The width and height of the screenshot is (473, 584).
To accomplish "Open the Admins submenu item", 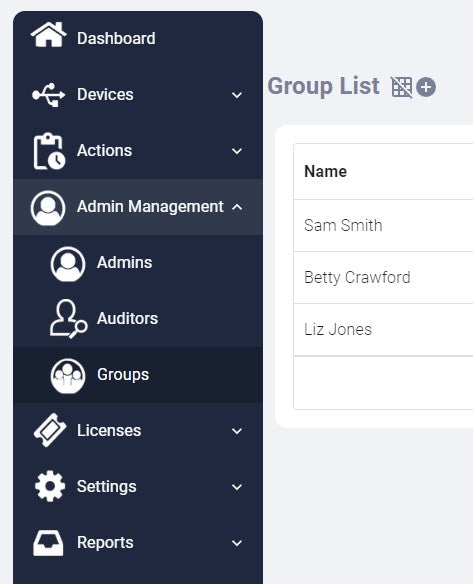I will click(138, 263).
